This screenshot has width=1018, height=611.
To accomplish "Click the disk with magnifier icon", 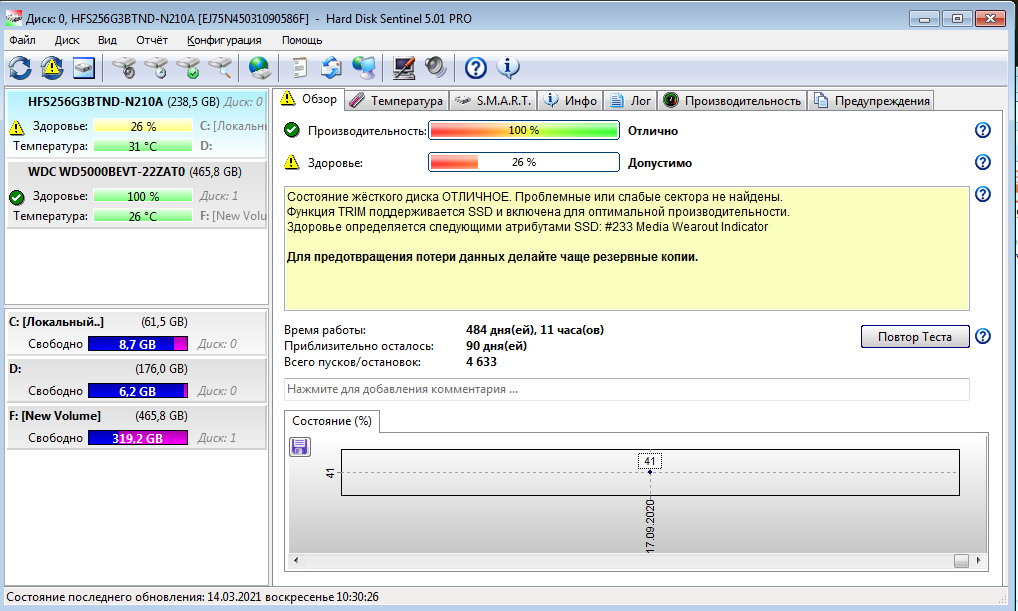I will [x=220, y=68].
